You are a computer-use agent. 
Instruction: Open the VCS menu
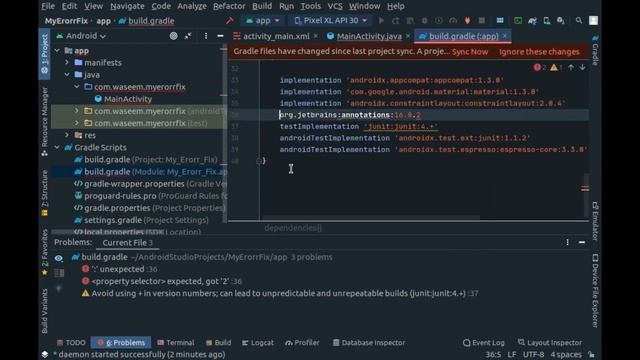click(335, 6)
